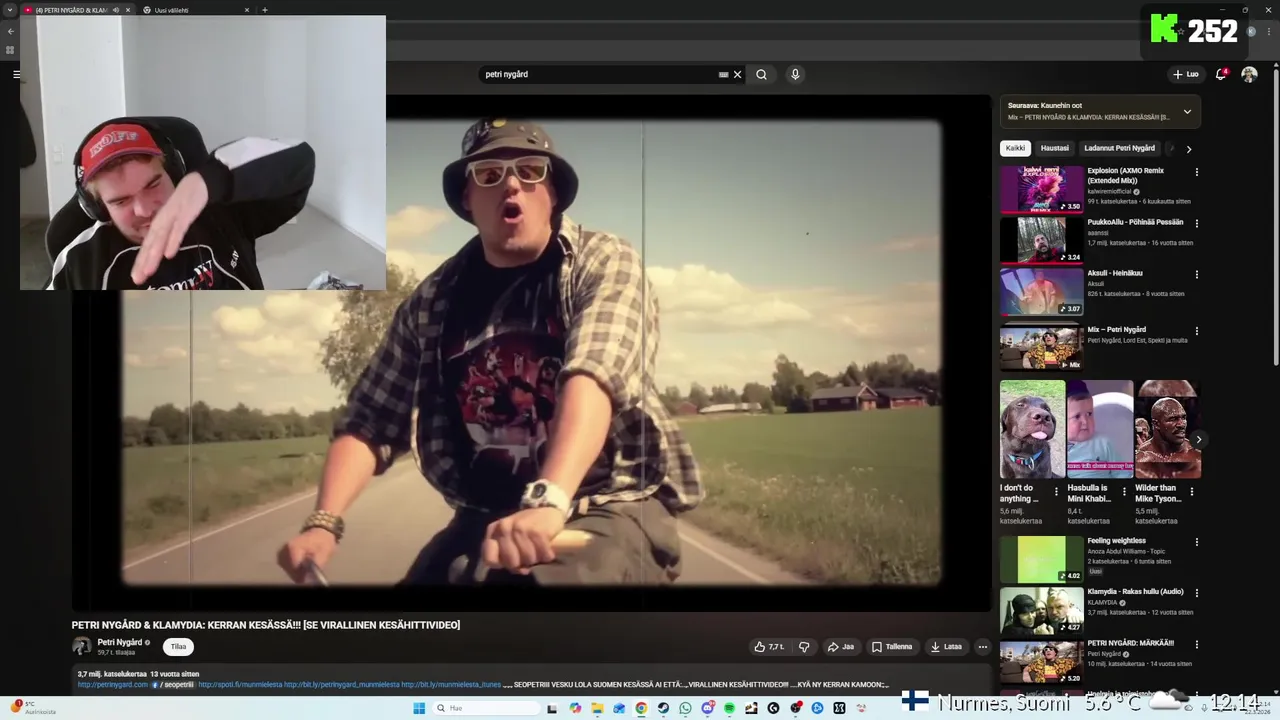Clear the 'petri nygård' search text
Image resolution: width=1280 pixels, height=720 pixels.
(x=738, y=74)
